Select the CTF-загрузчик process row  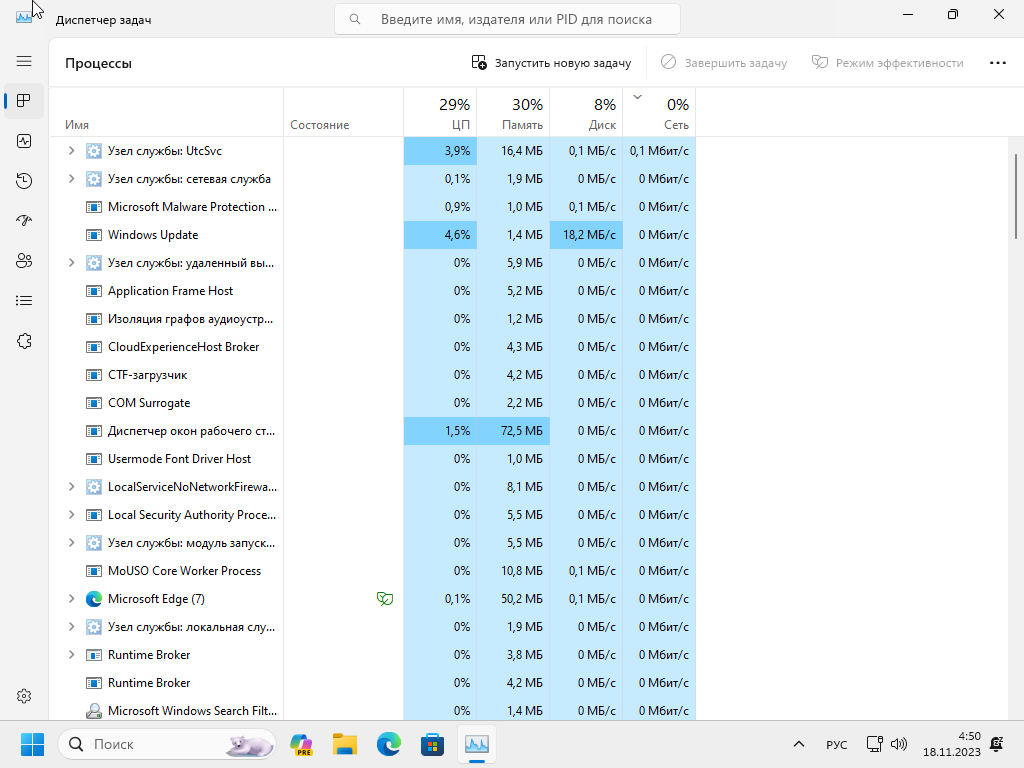tap(372, 375)
